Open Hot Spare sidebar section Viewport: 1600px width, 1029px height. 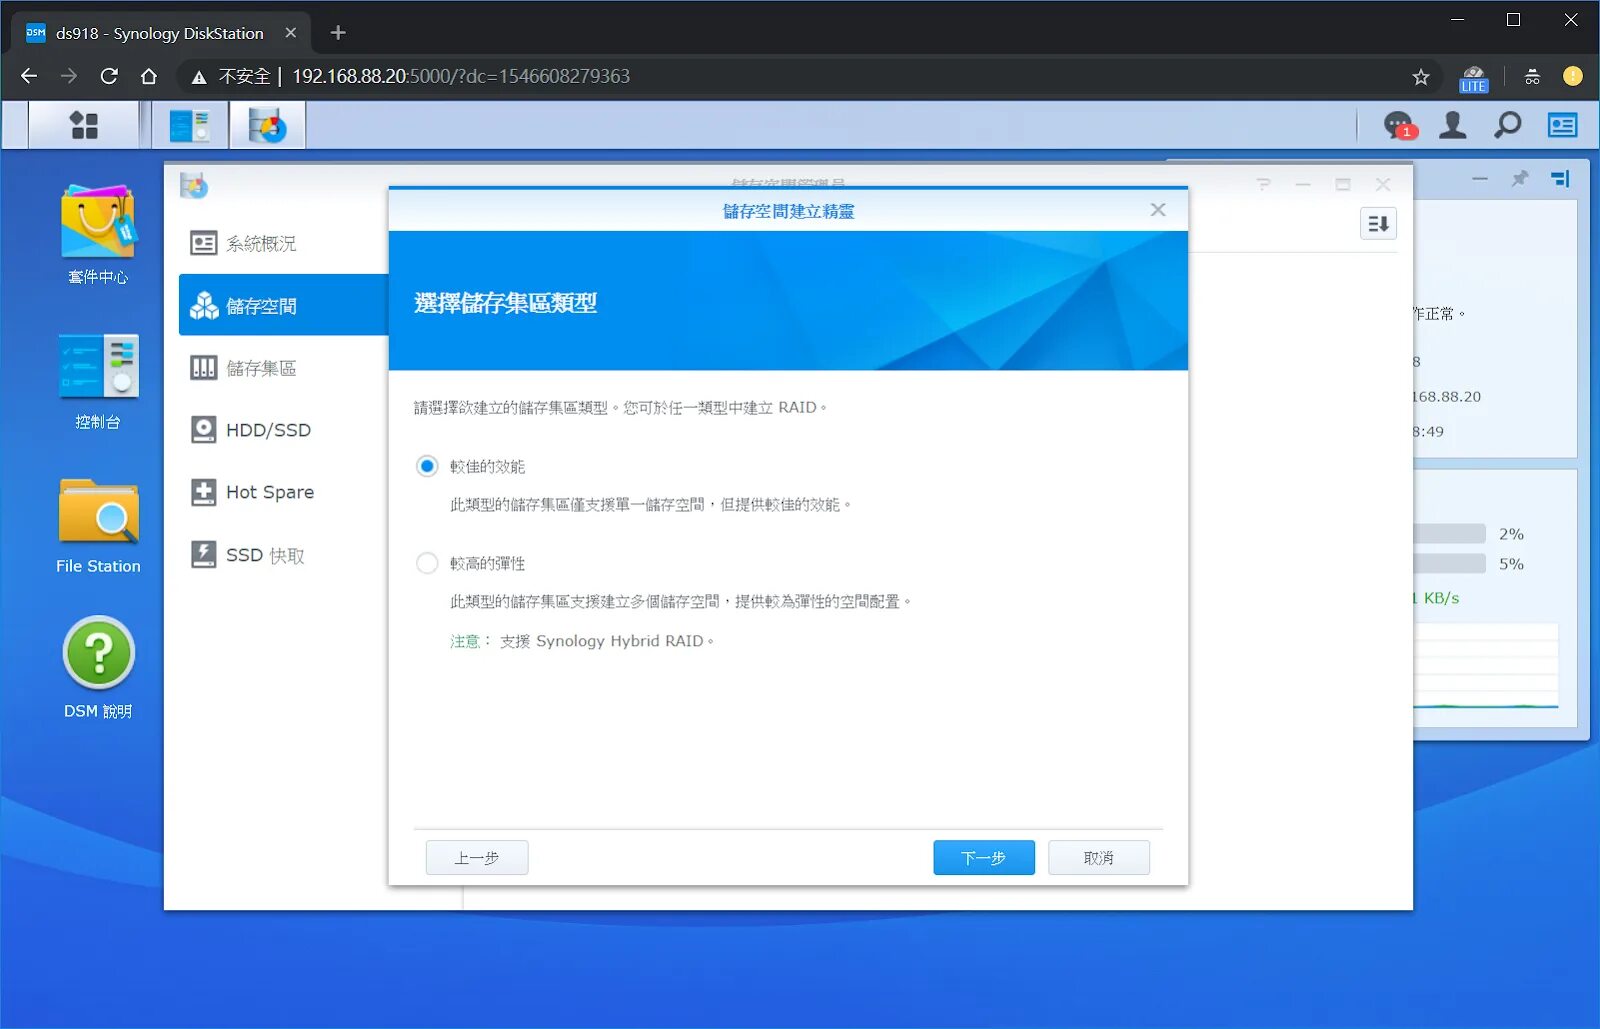coord(283,492)
